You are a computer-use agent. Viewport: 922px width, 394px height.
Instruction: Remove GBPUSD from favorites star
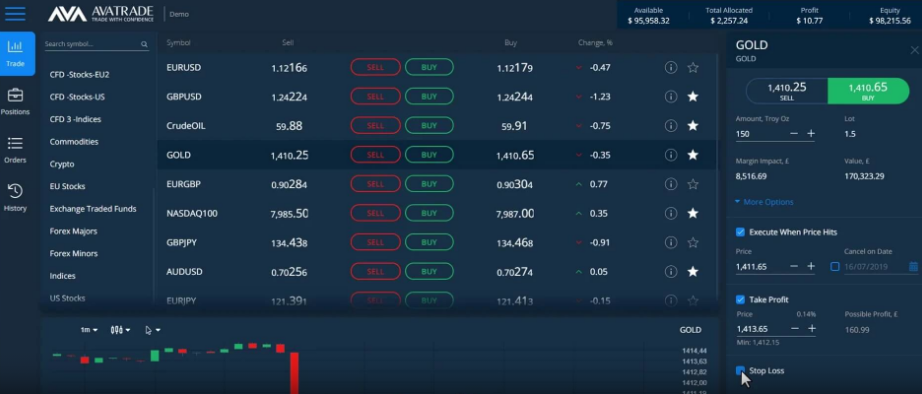(693, 96)
